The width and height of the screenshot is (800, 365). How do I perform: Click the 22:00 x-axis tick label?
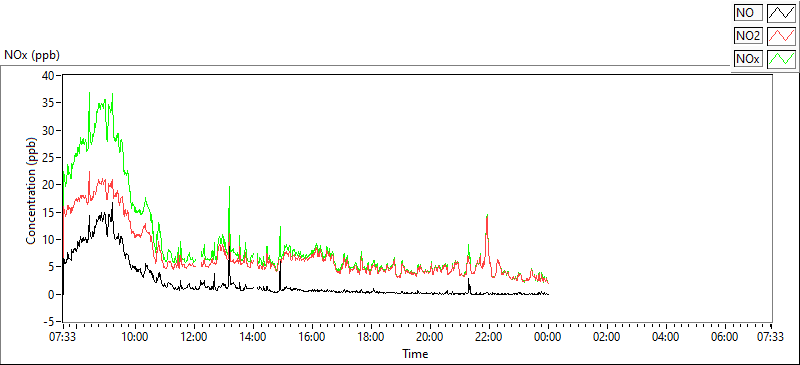pyautogui.click(x=489, y=336)
